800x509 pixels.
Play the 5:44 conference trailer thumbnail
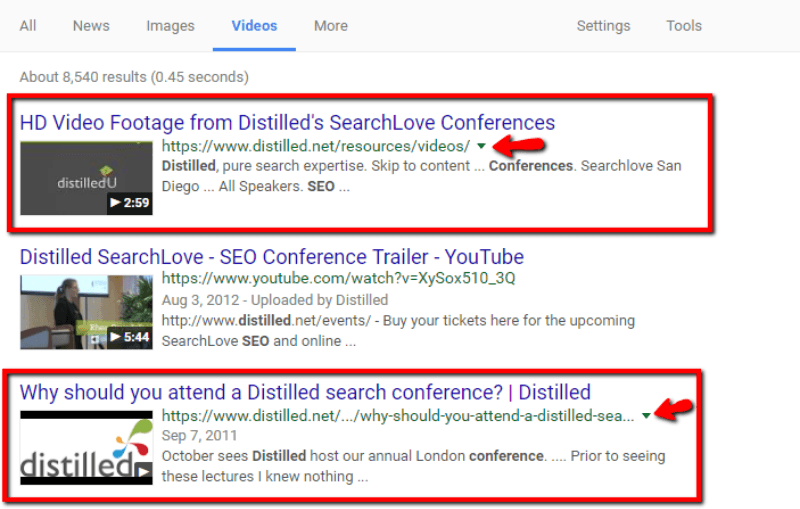(86, 312)
